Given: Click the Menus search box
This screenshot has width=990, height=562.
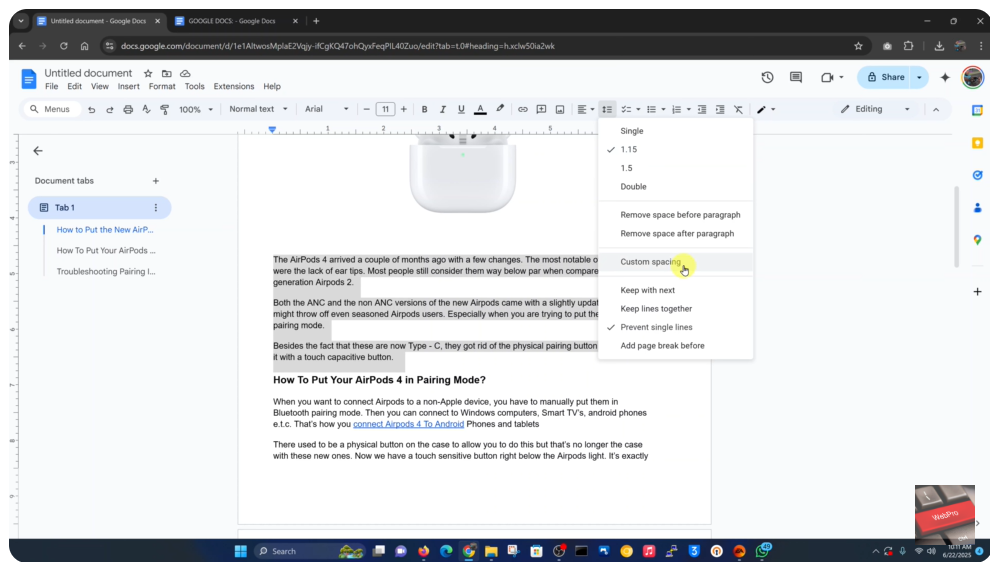Looking at the screenshot, I should (53, 109).
